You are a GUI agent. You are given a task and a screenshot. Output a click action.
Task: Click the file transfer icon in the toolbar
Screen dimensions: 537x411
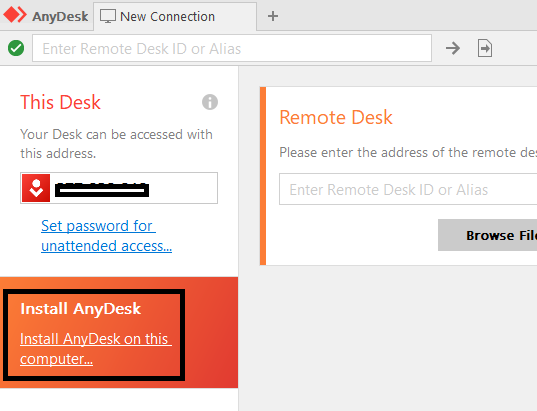click(x=485, y=48)
